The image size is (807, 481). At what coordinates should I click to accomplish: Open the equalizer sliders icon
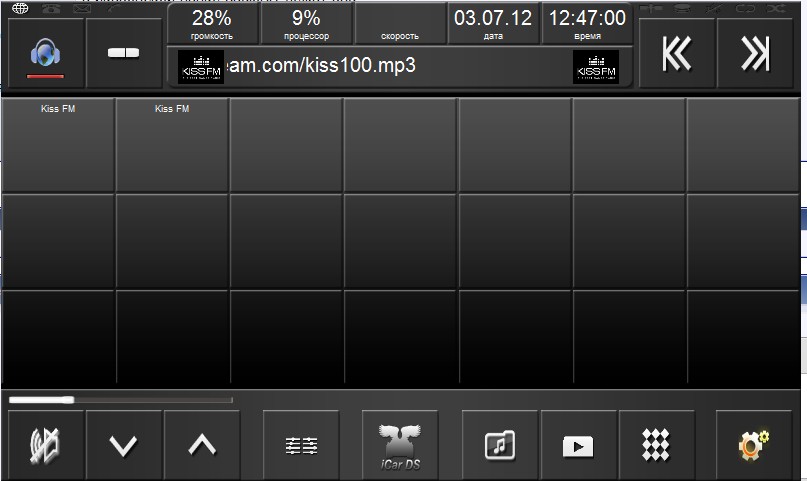(301, 445)
